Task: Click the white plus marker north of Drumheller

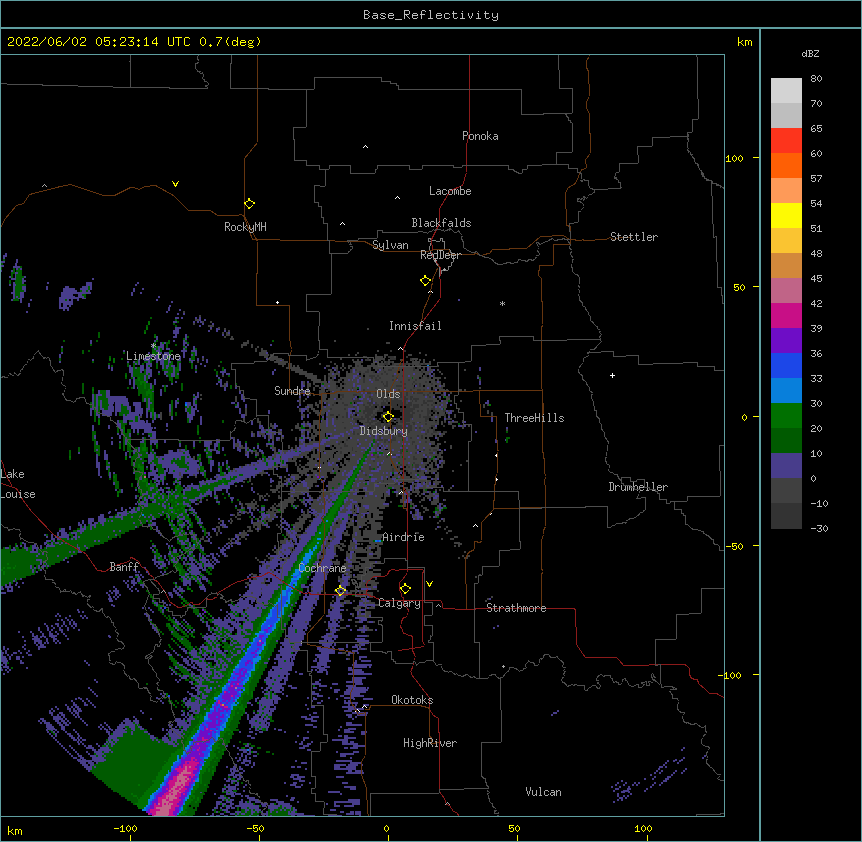Action: pyautogui.click(x=612, y=375)
